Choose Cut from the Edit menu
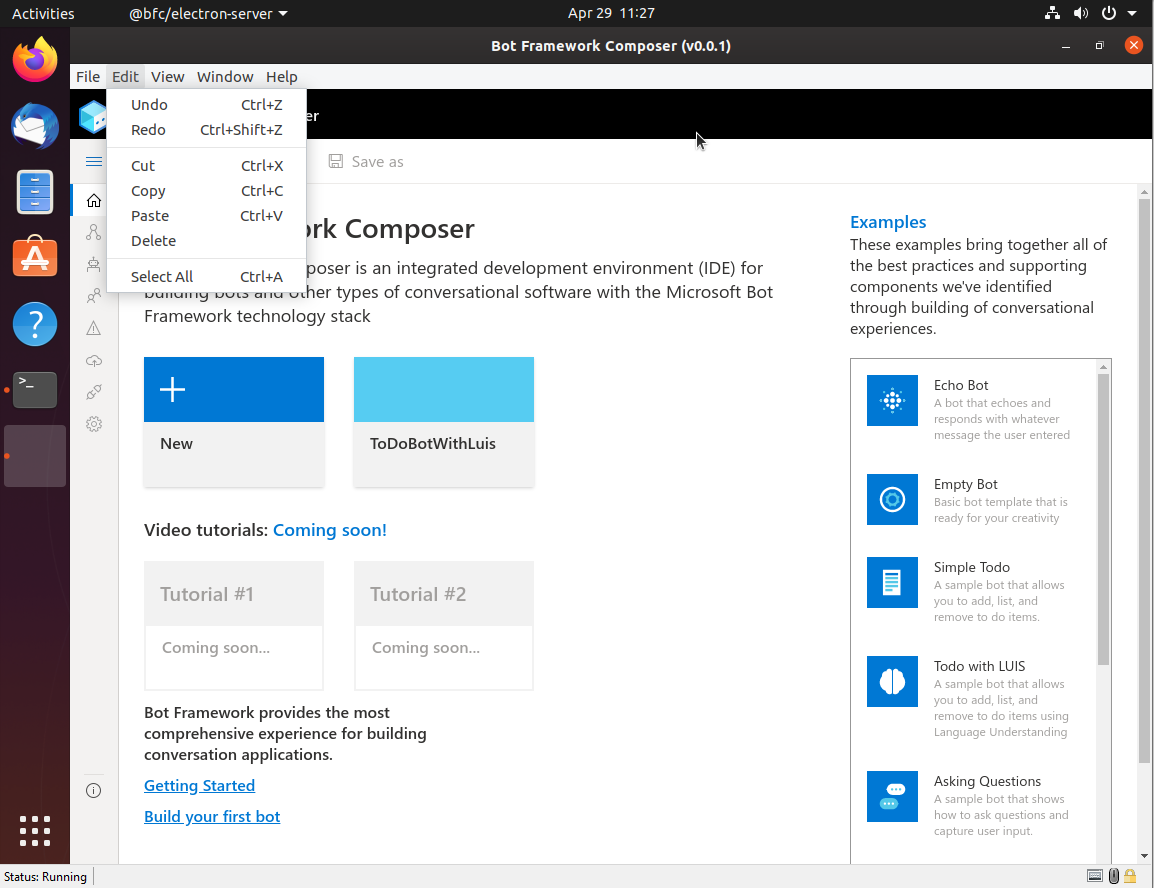 click(x=206, y=166)
